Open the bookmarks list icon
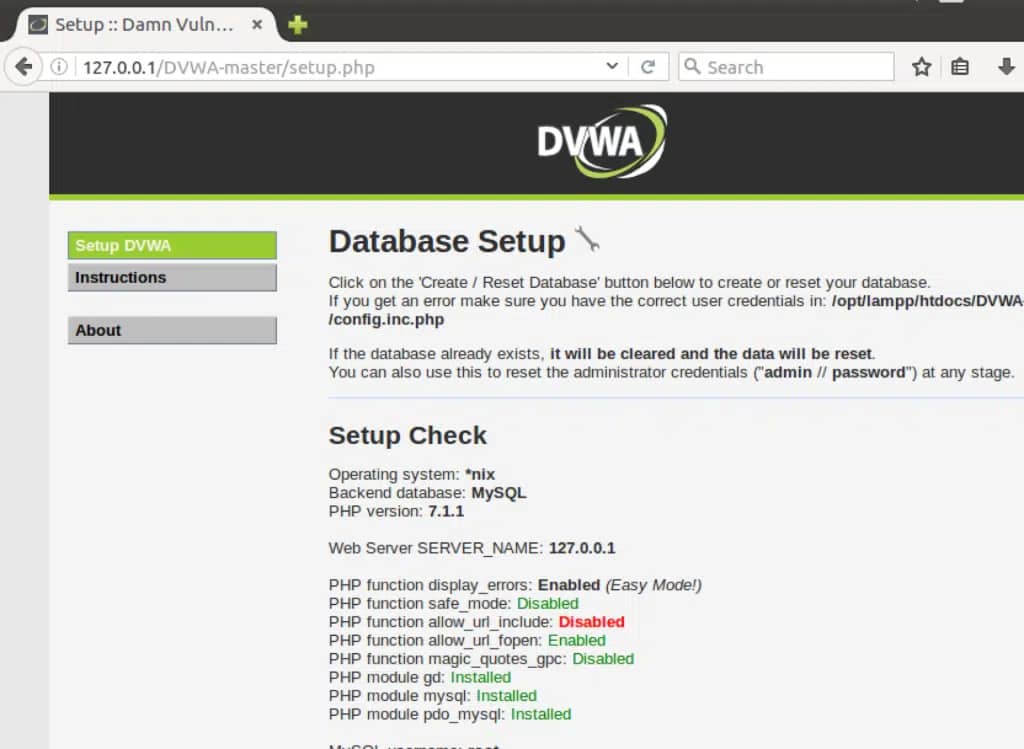Viewport: 1024px width, 749px height. click(959, 67)
